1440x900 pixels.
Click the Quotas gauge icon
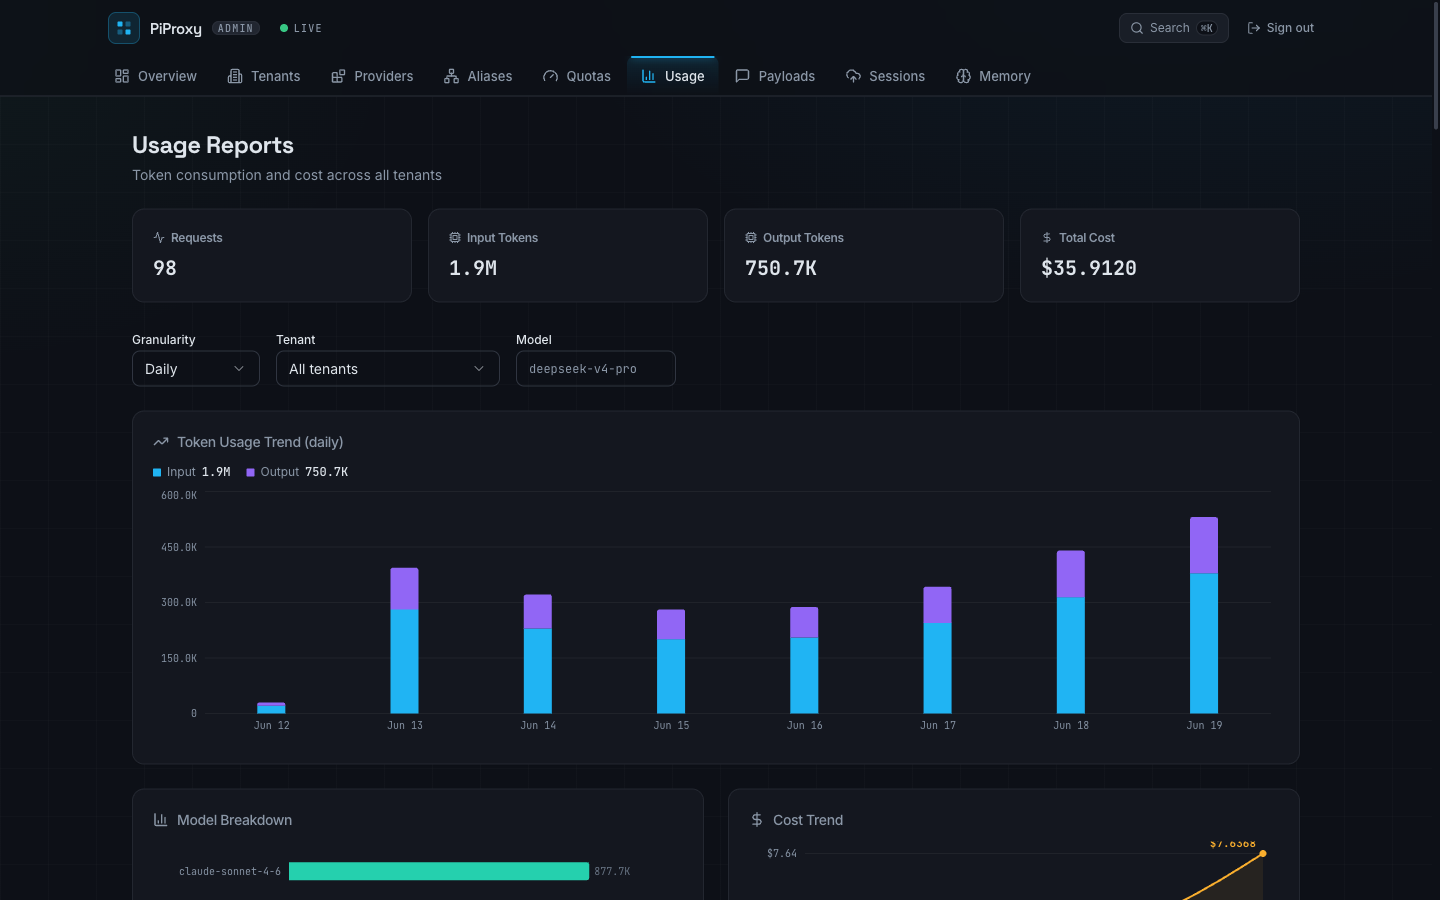coord(551,76)
